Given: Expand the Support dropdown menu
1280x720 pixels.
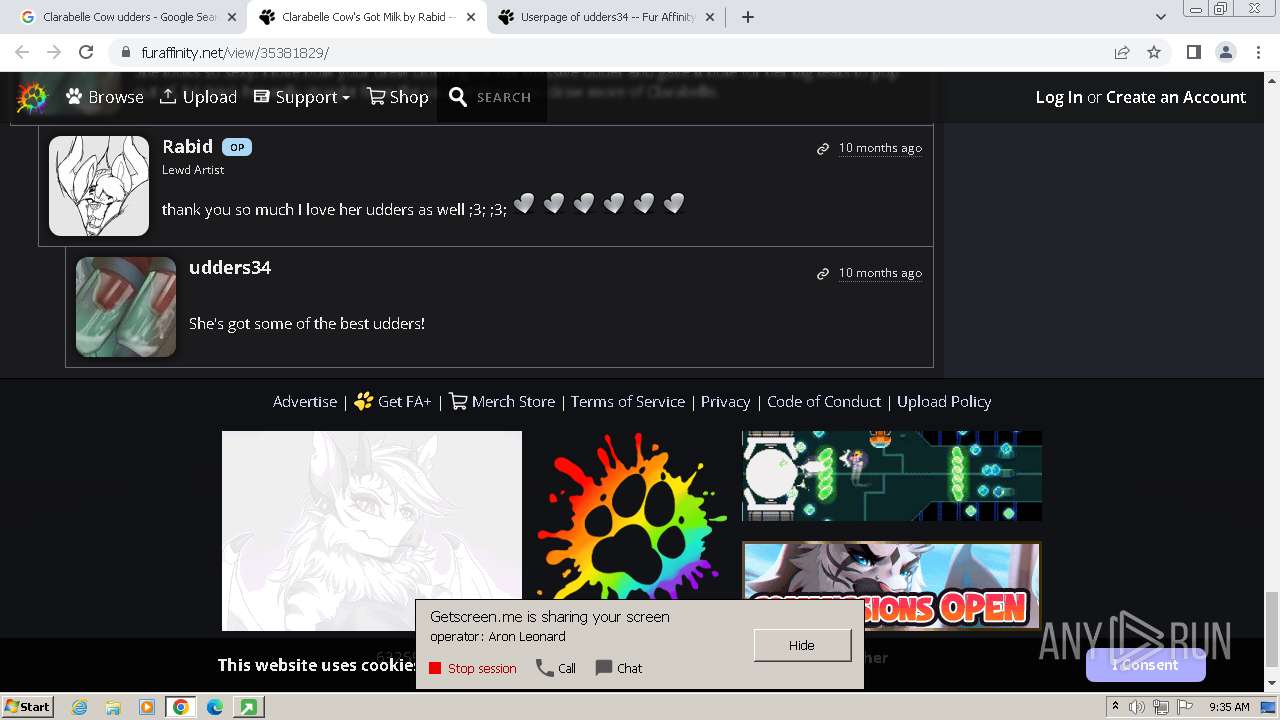Looking at the screenshot, I should [x=302, y=97].
